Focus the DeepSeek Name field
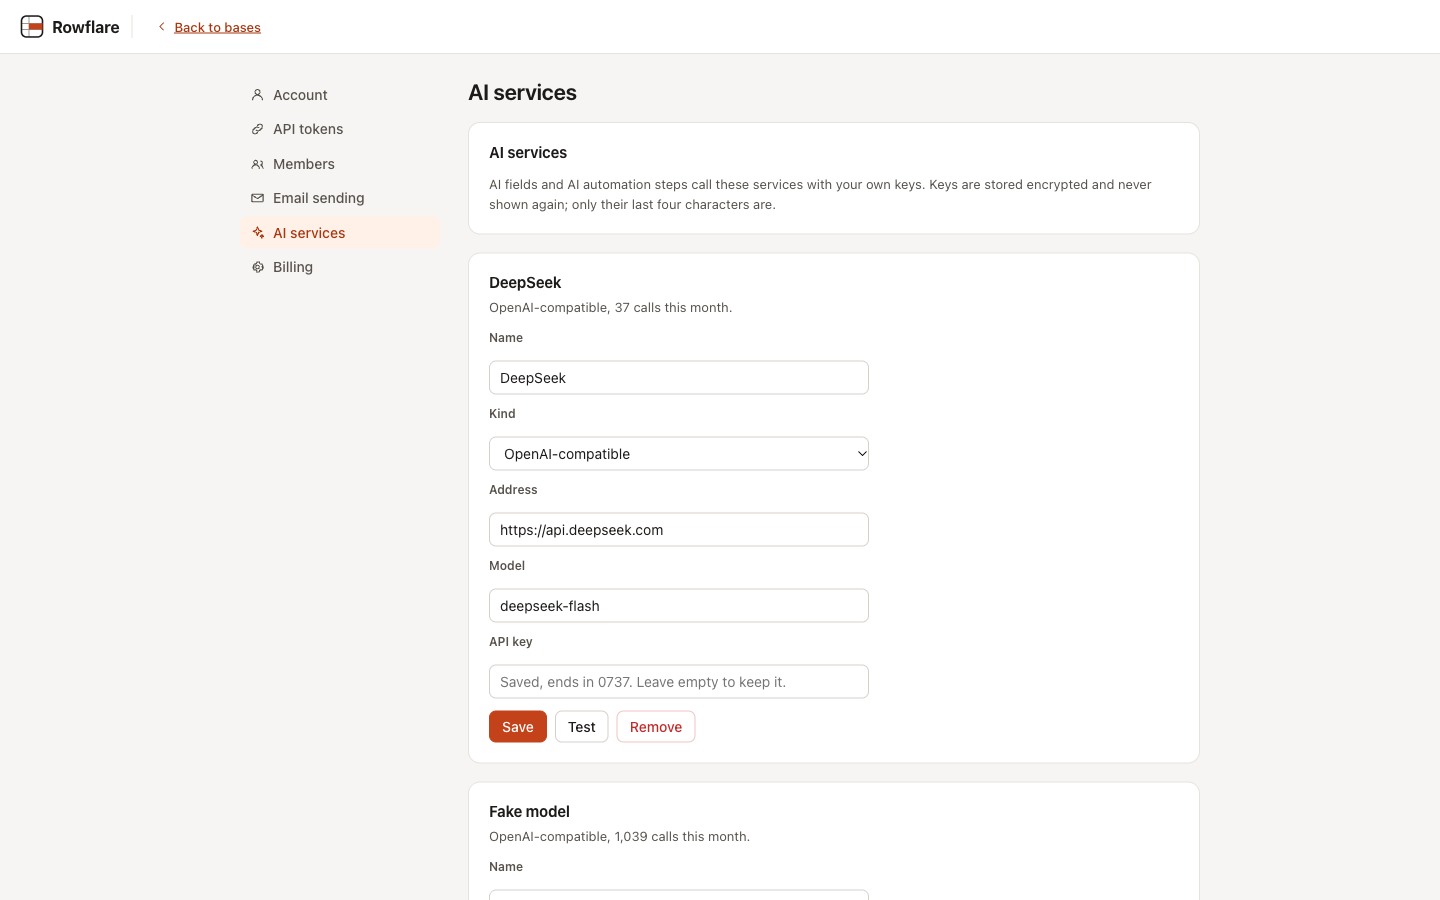Screen dimensions: 1440x900 pyautogui.click(x=679, y=378)
